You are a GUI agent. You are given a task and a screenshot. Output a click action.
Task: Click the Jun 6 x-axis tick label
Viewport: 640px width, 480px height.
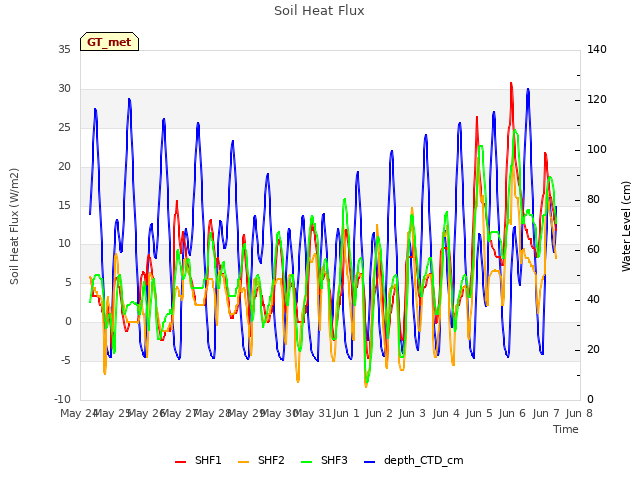512,413
